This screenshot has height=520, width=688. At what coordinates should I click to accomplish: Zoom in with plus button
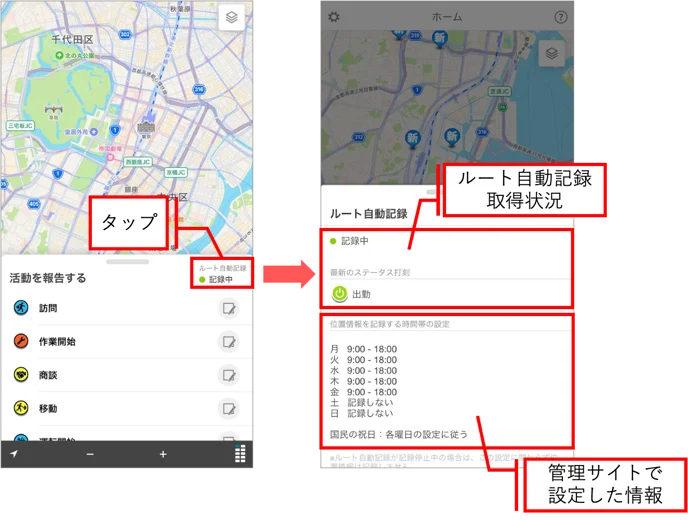[163, 454]
